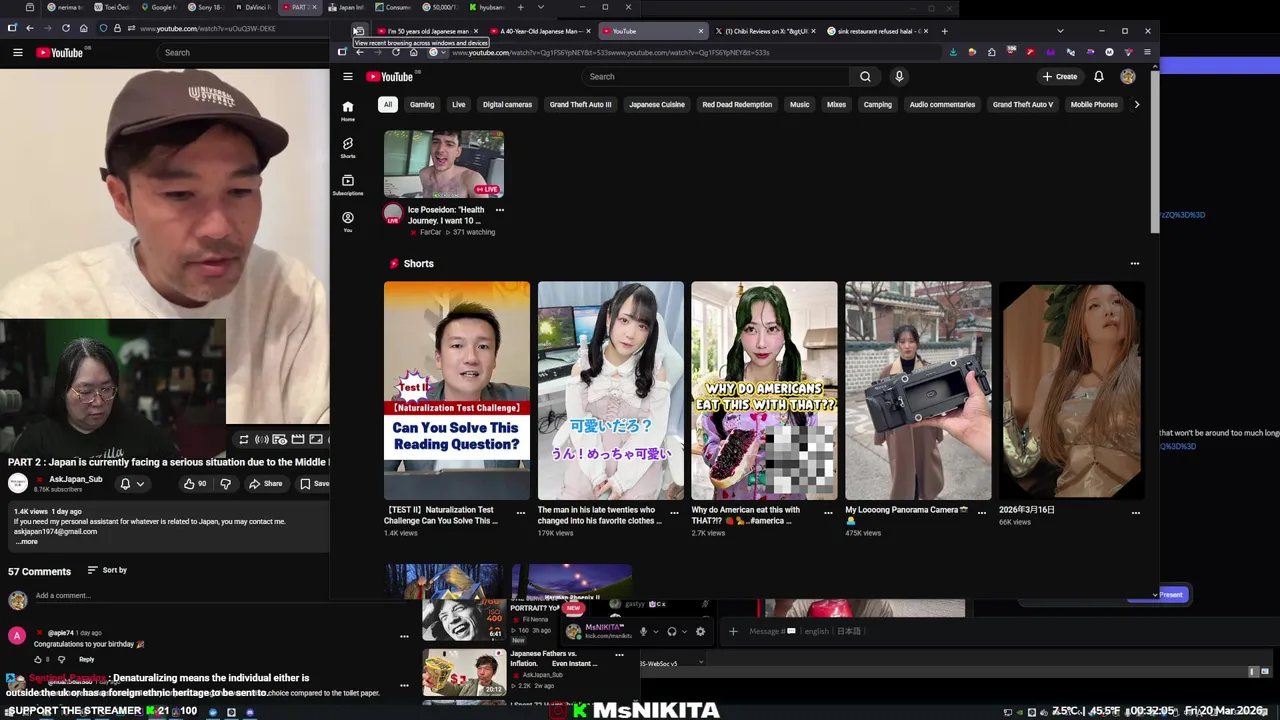Open the You section in the sidebar
The image size is (1280, 720).
coord(348,221)
